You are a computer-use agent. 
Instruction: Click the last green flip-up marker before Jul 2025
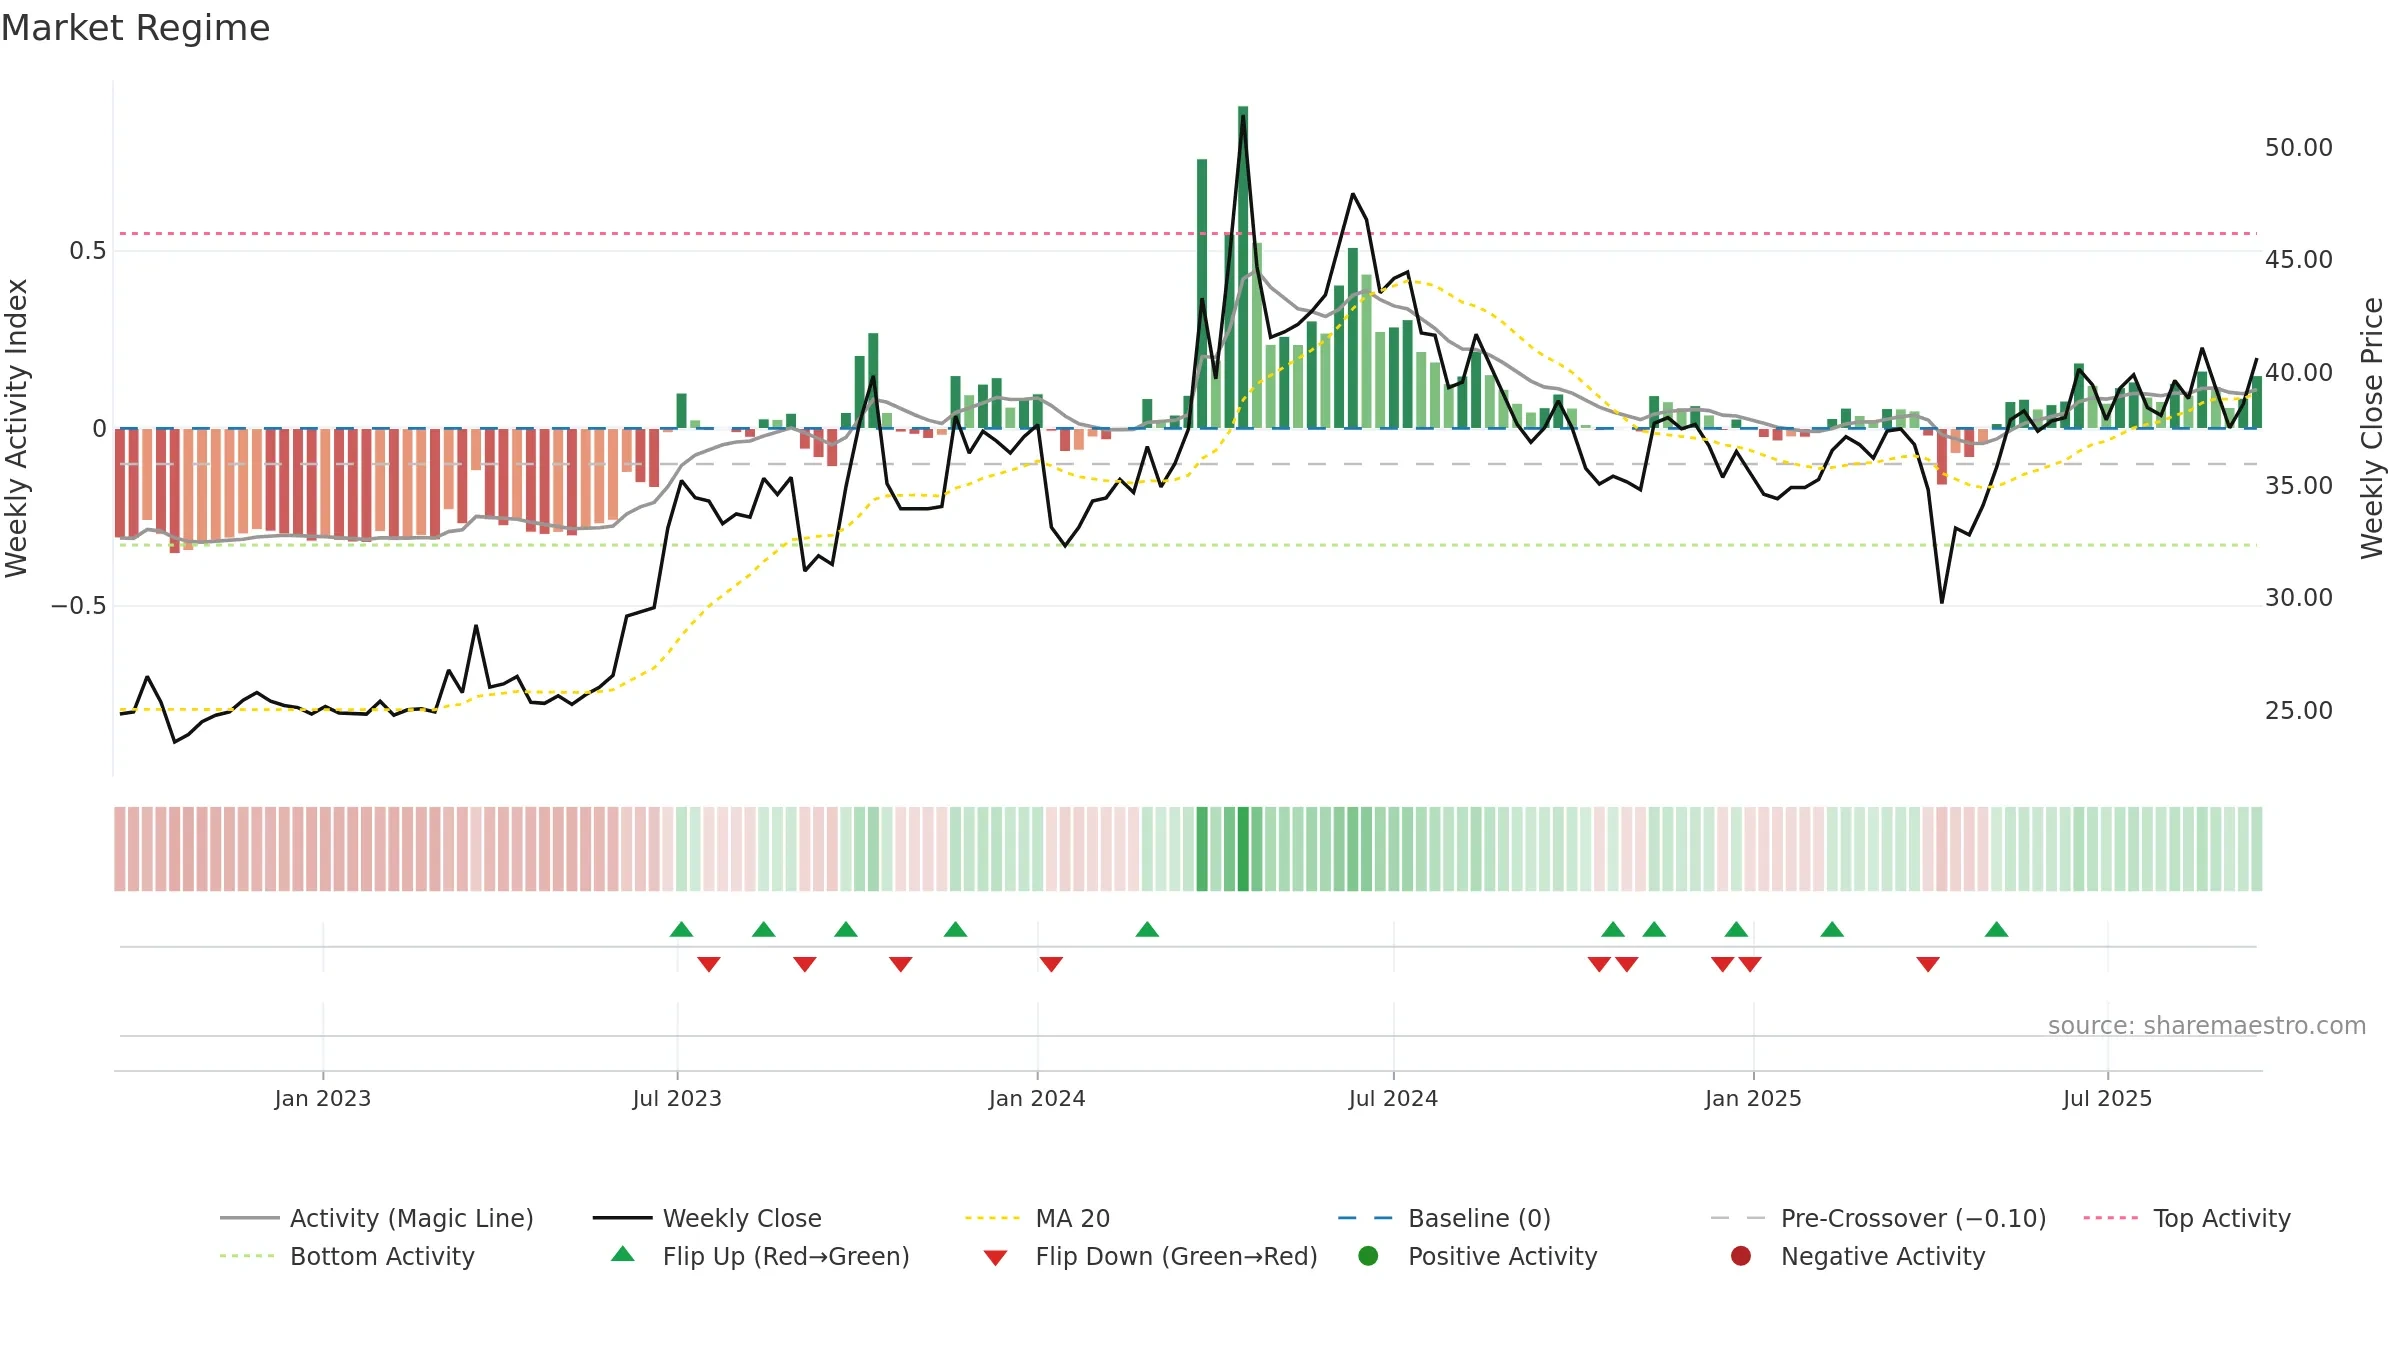point(1997,929)
